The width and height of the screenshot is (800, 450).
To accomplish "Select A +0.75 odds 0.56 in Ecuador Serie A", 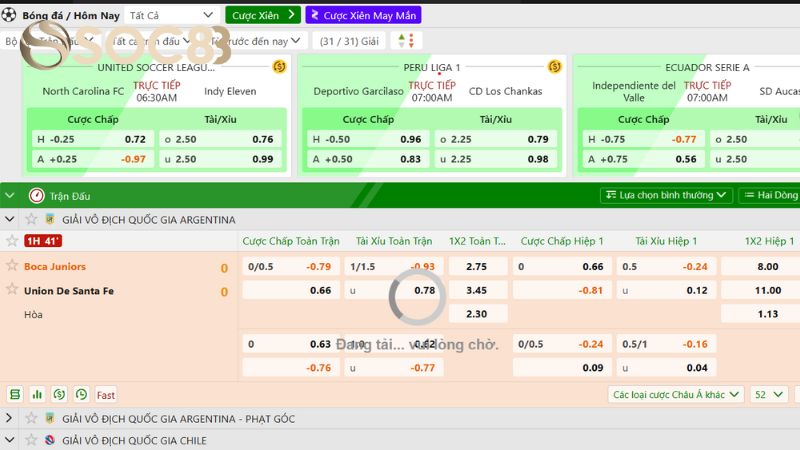I will click(x=644, y=159).
